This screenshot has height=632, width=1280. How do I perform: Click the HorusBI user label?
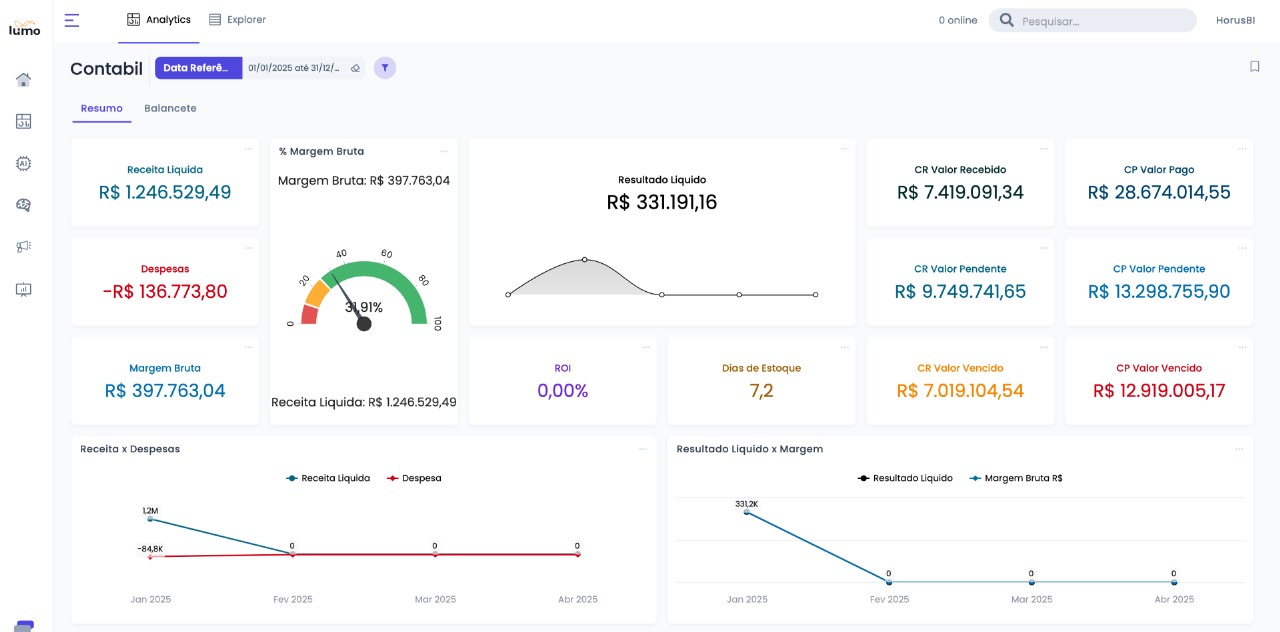click(x=1235, y=20)
